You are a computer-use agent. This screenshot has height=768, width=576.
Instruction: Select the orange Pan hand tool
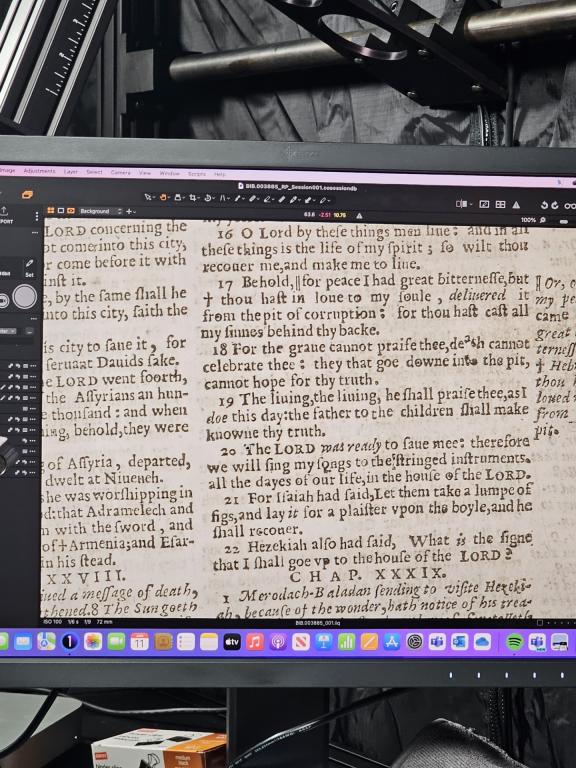tap(164, 198)
